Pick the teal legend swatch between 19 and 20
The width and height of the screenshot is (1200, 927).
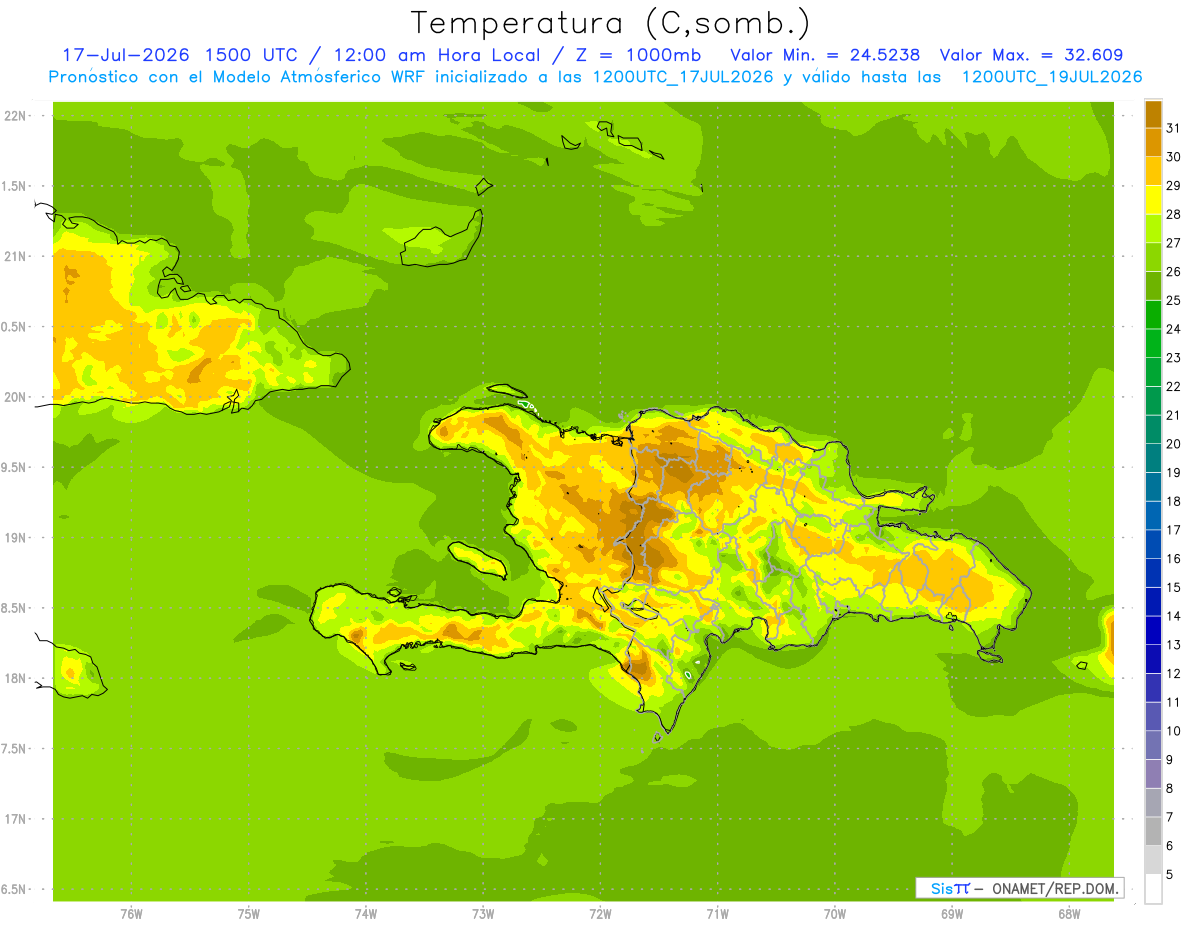click(1153, 458)
